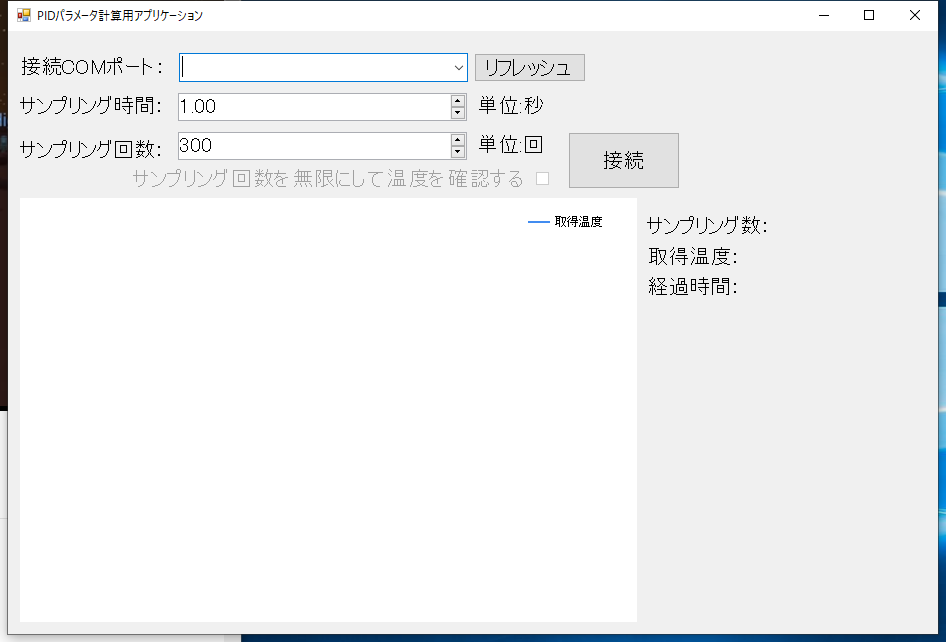Close the PID parameter application window
The image size is (946, 642).
[x=915, y=15]
